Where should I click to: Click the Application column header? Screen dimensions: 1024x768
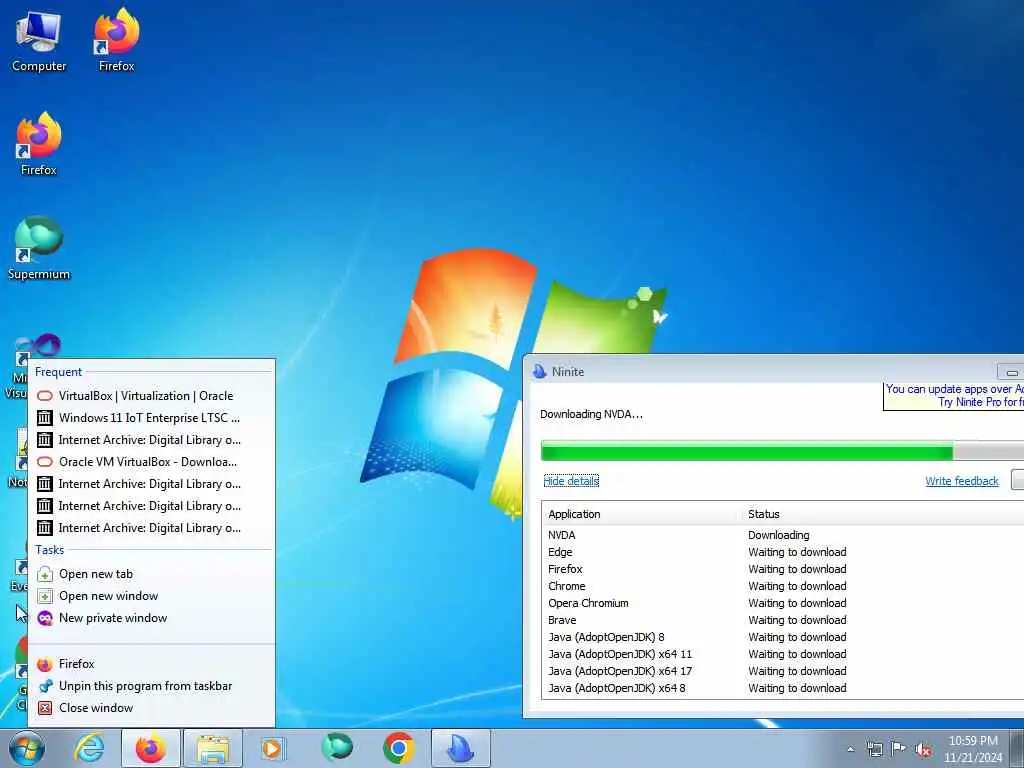pyautogui.click(x=641, y=514)
